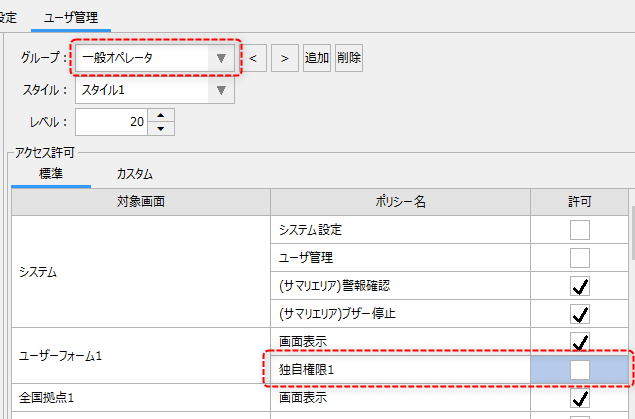
Task: Uncheck (サマリエリア)警報確認 permission
Action: (580, 286)
